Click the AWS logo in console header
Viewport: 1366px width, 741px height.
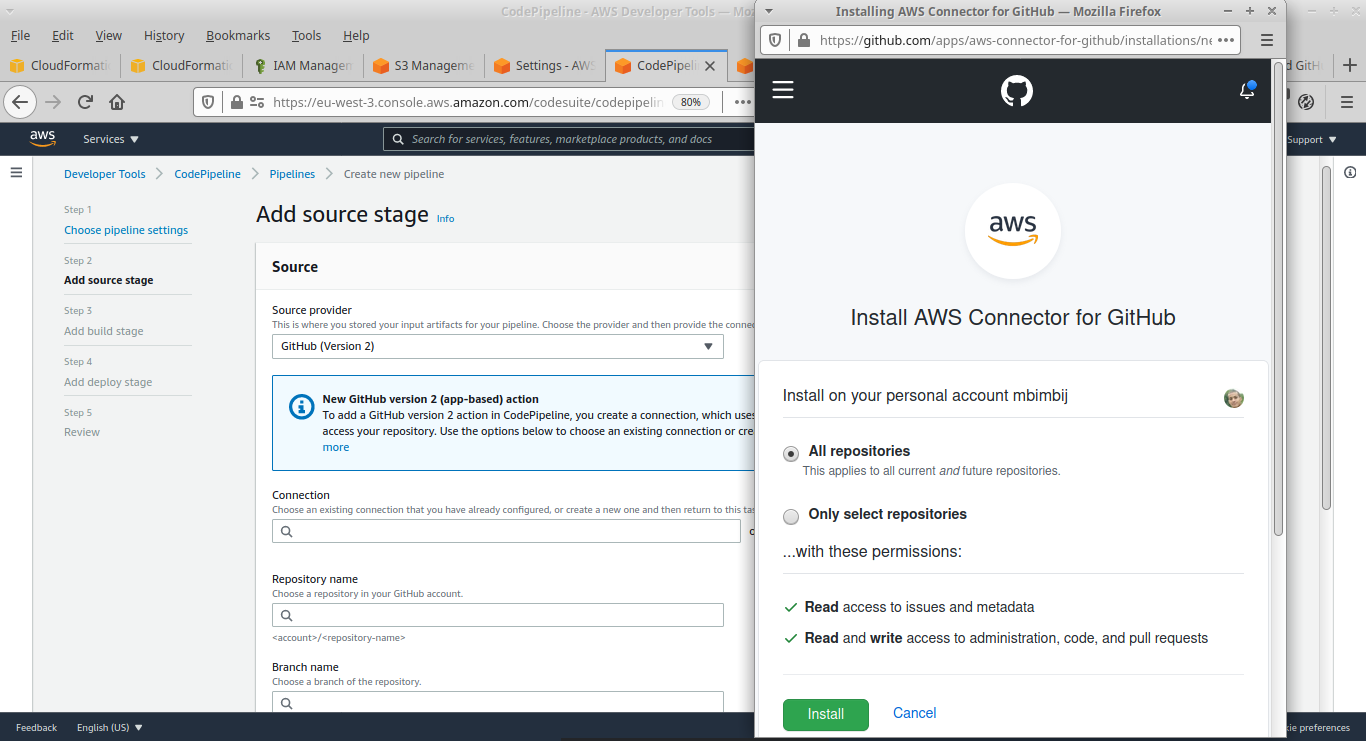tap(43, 139)
